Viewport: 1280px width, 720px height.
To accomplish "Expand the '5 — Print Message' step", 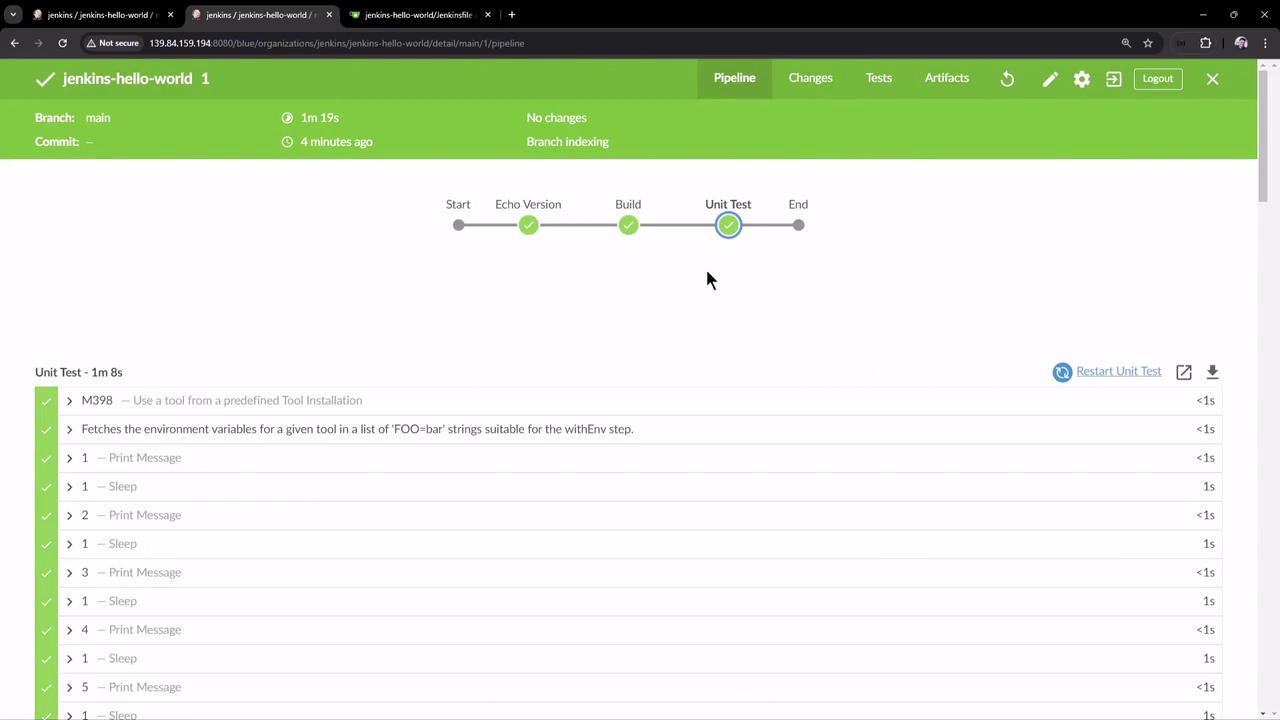I will click(x=70, y=688).
